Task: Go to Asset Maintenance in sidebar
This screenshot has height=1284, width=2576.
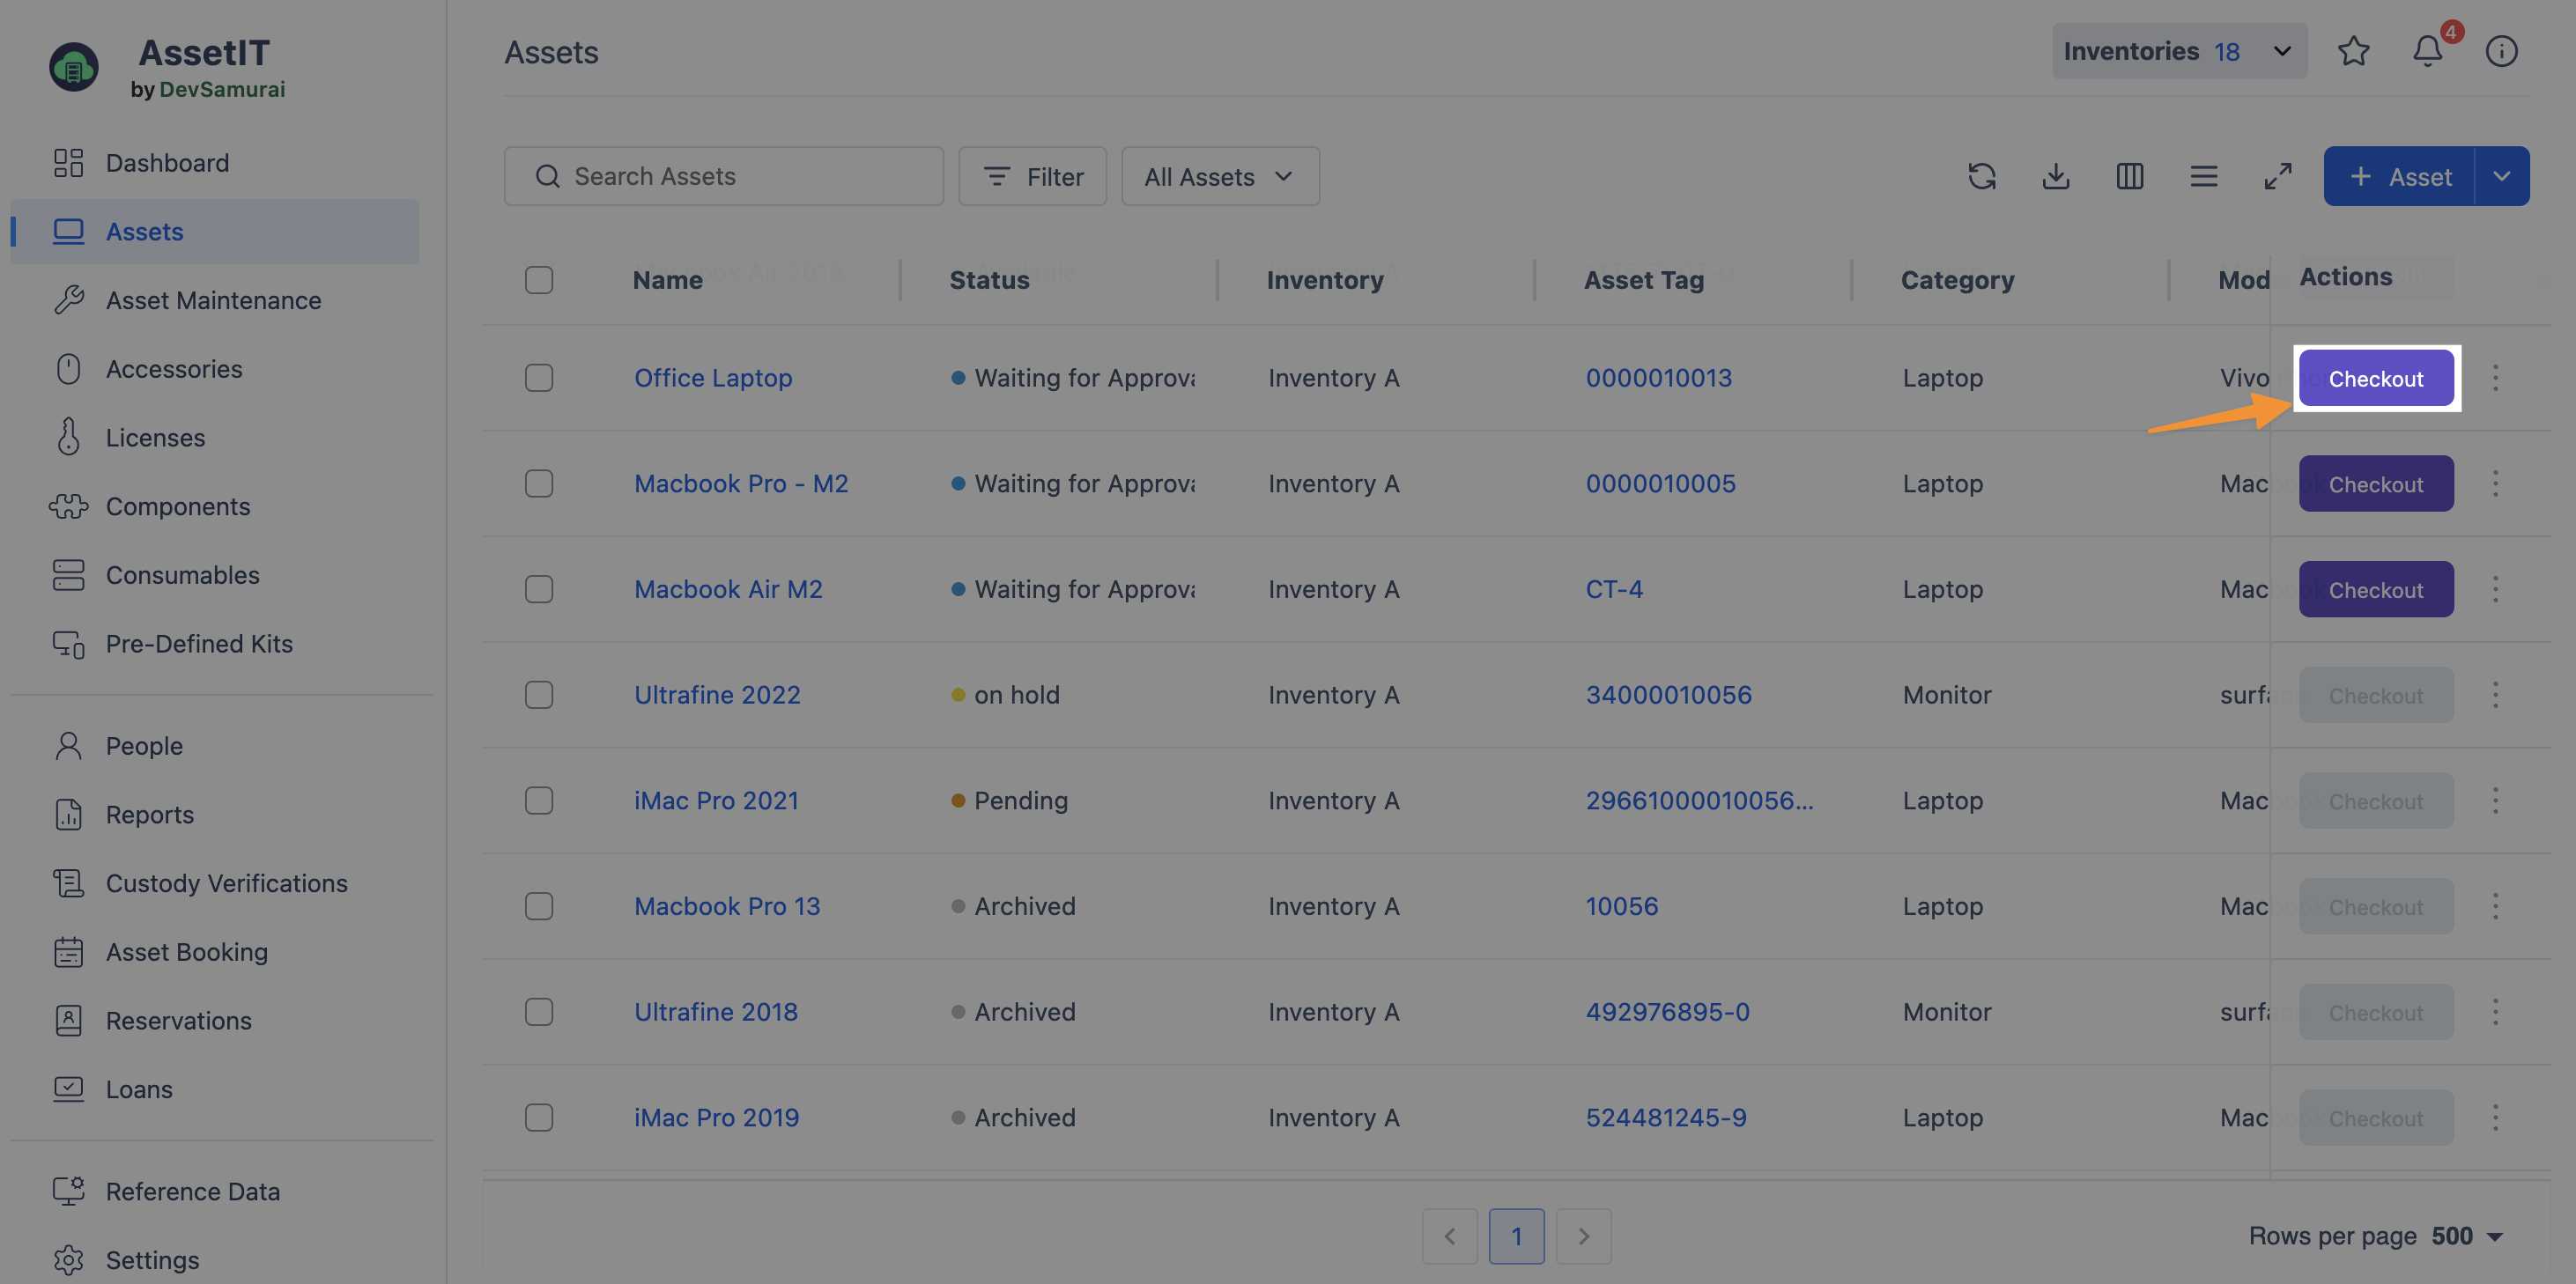Action: pyautogui.click(x=213, y=300)
